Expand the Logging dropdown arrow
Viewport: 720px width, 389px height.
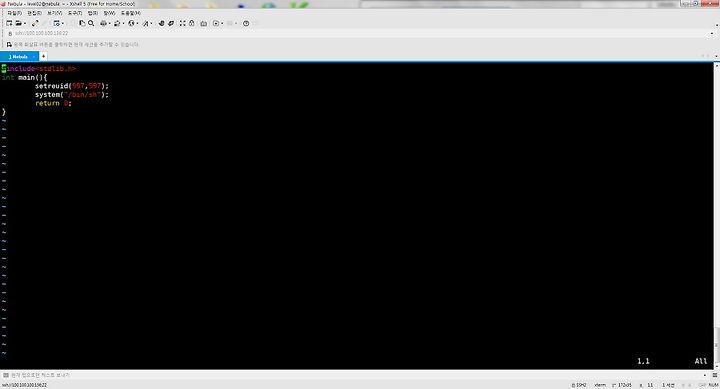pyautogui.click(x=222, y=23)
